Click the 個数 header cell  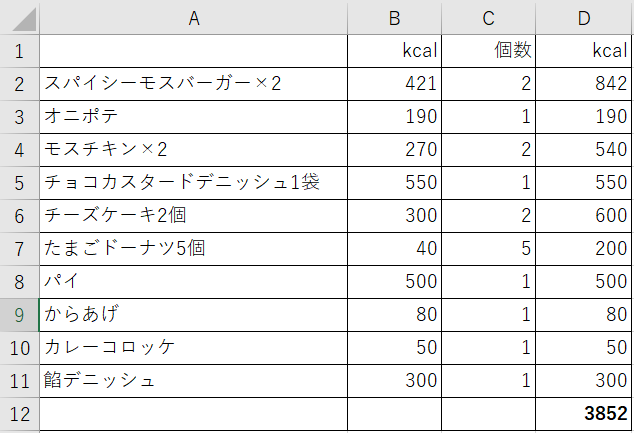pyautogui.click(x=488, y=51)
